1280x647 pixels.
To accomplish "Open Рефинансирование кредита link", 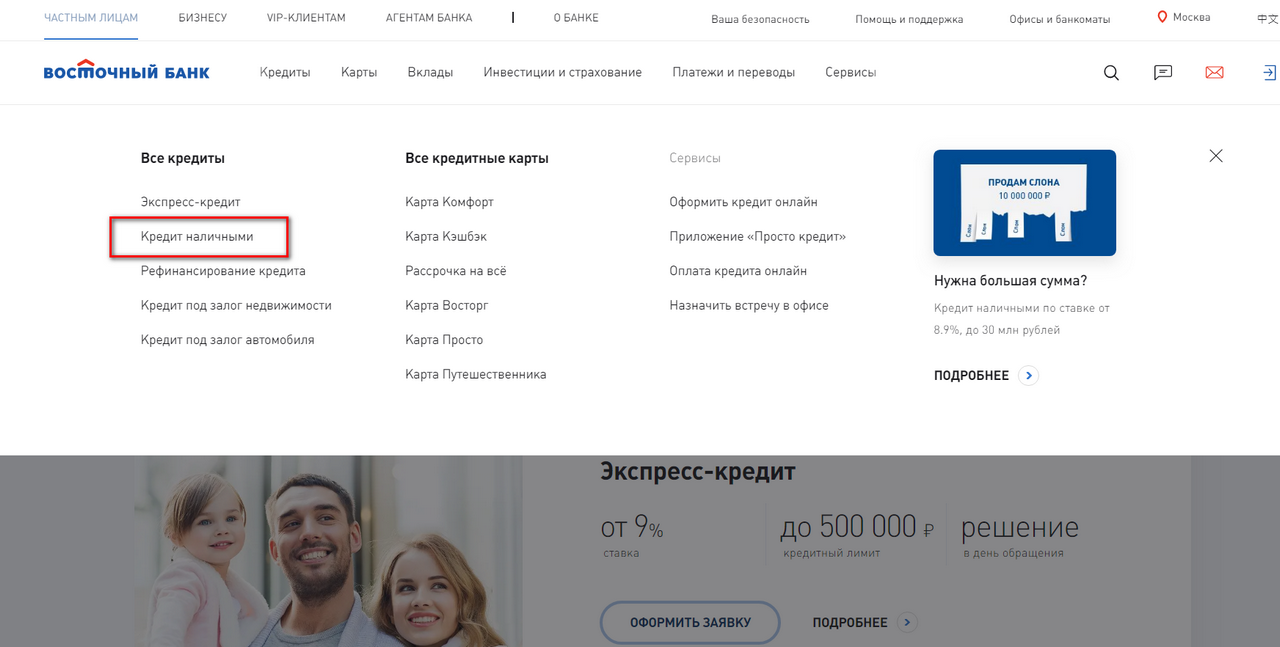I will [223, 271].
